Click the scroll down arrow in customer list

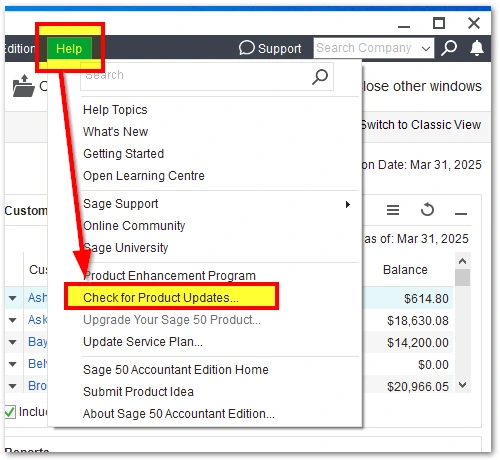coord(462,385)
